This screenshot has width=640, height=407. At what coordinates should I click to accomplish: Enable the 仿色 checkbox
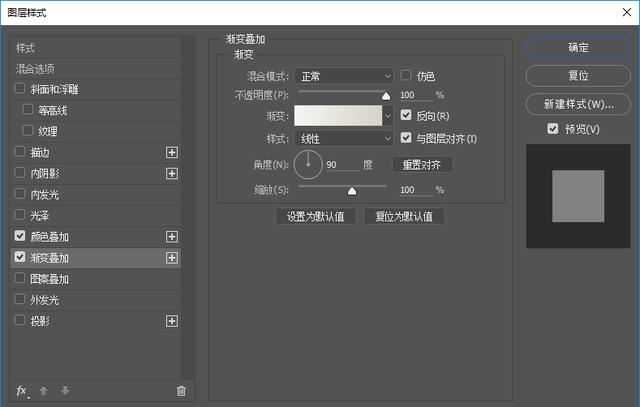click(406, 76)
